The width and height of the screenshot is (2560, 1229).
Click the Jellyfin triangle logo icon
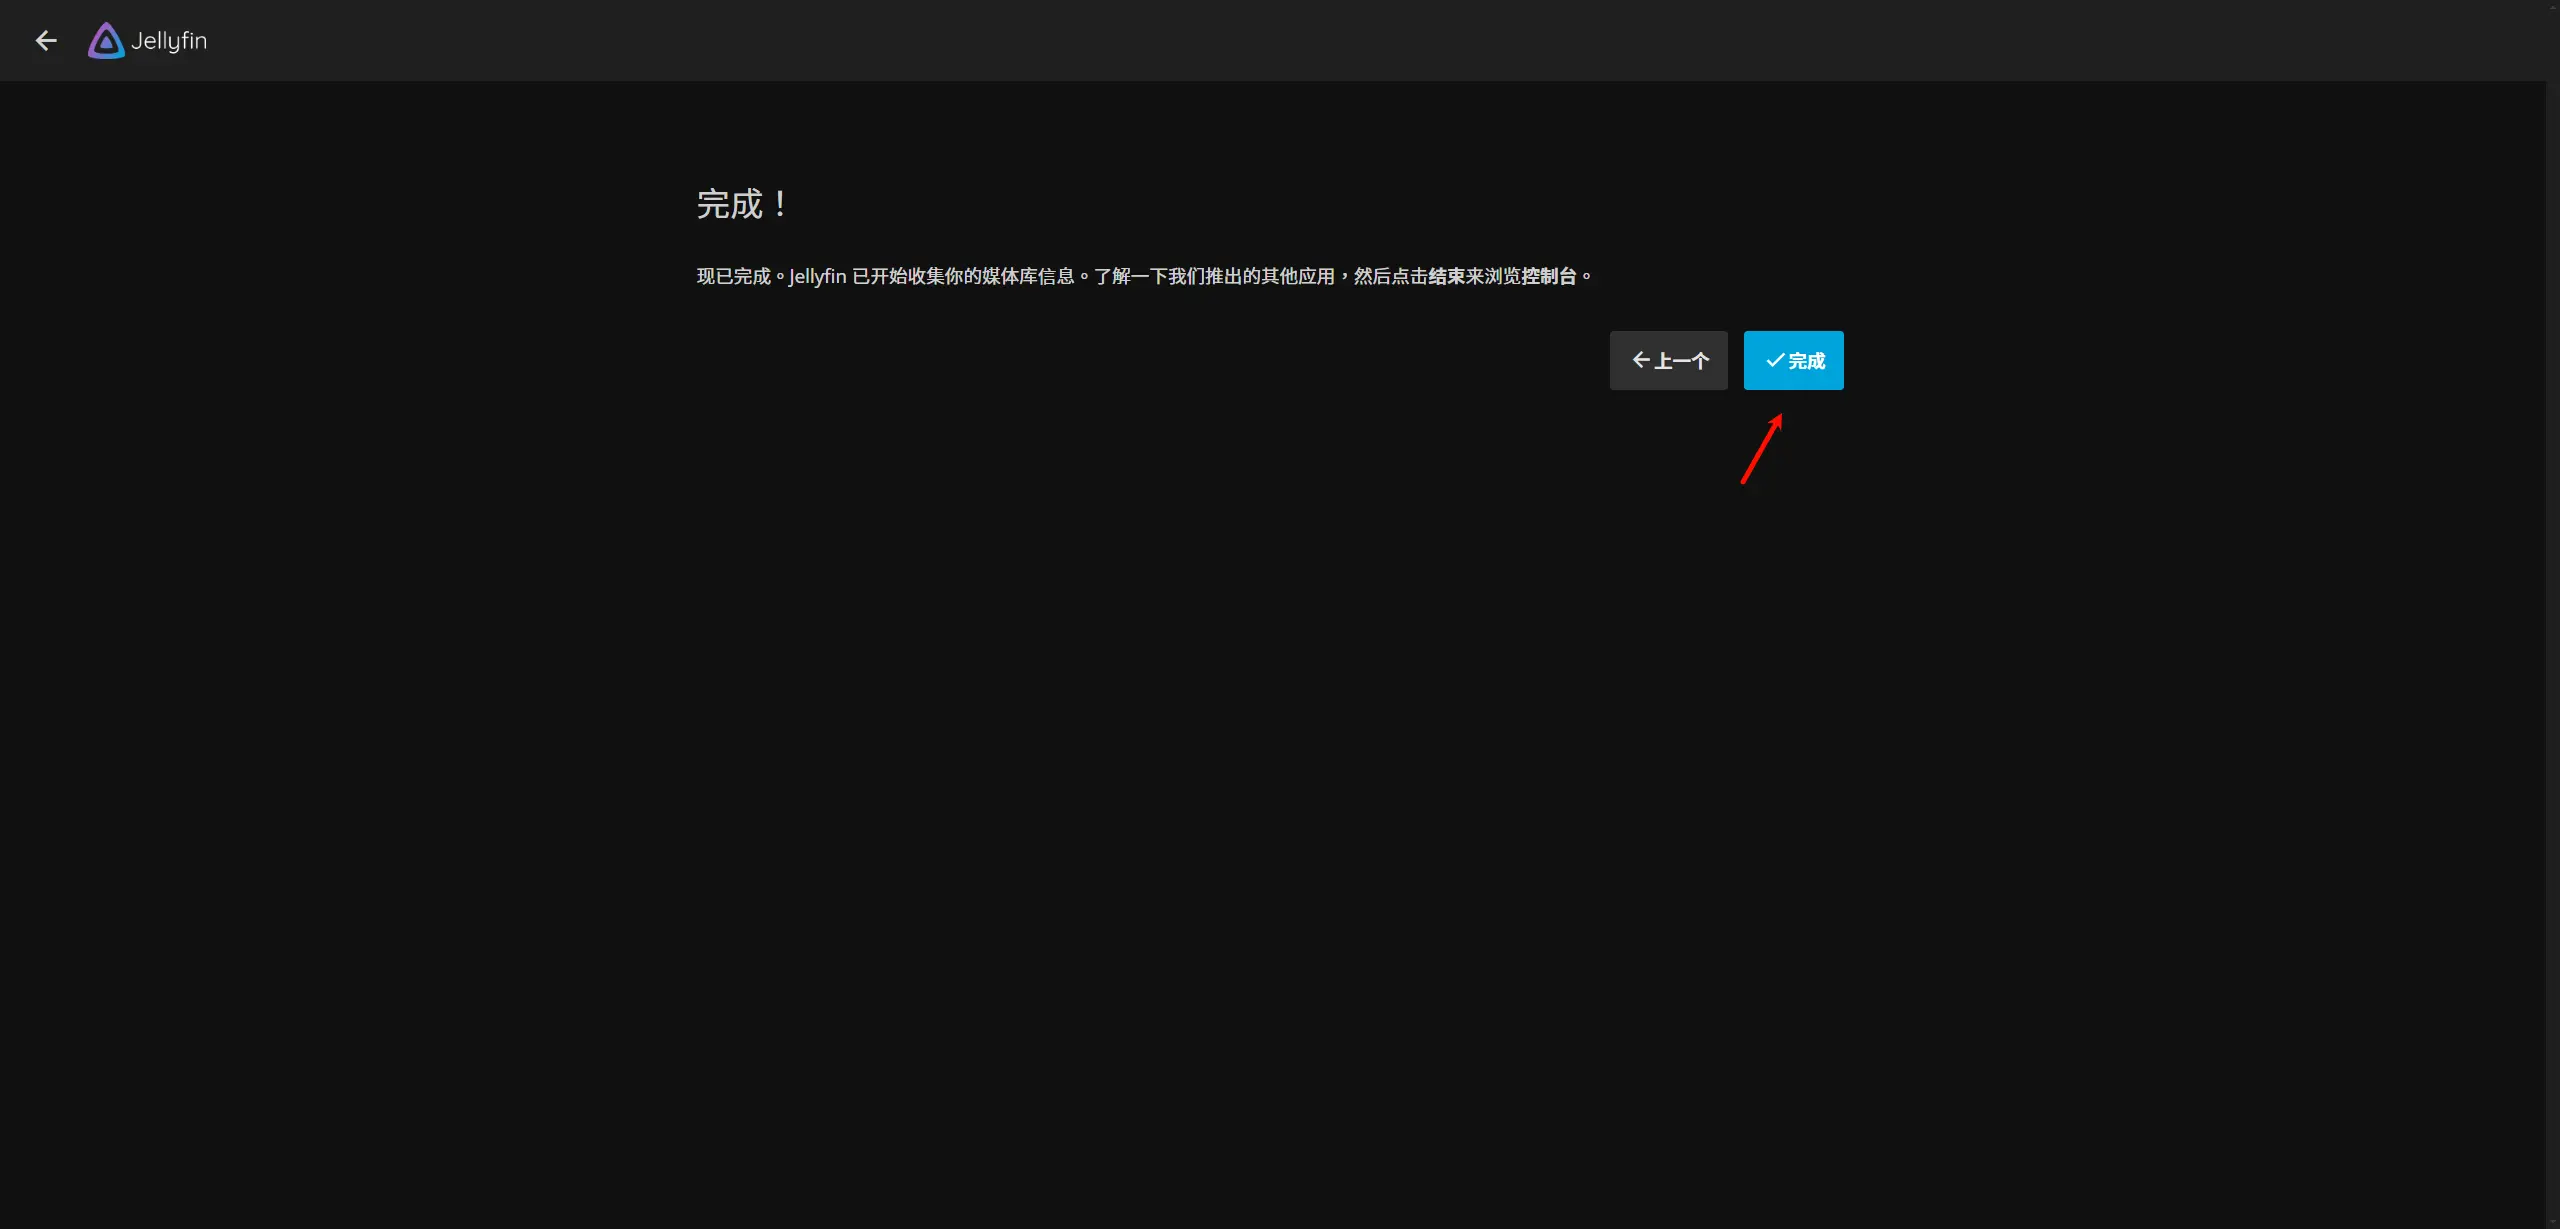pos(106,41)
